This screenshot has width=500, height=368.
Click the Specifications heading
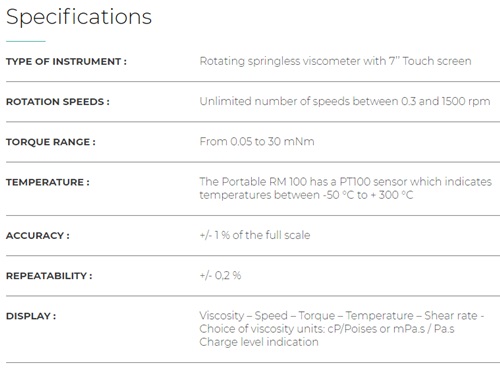tap(79, 17)
